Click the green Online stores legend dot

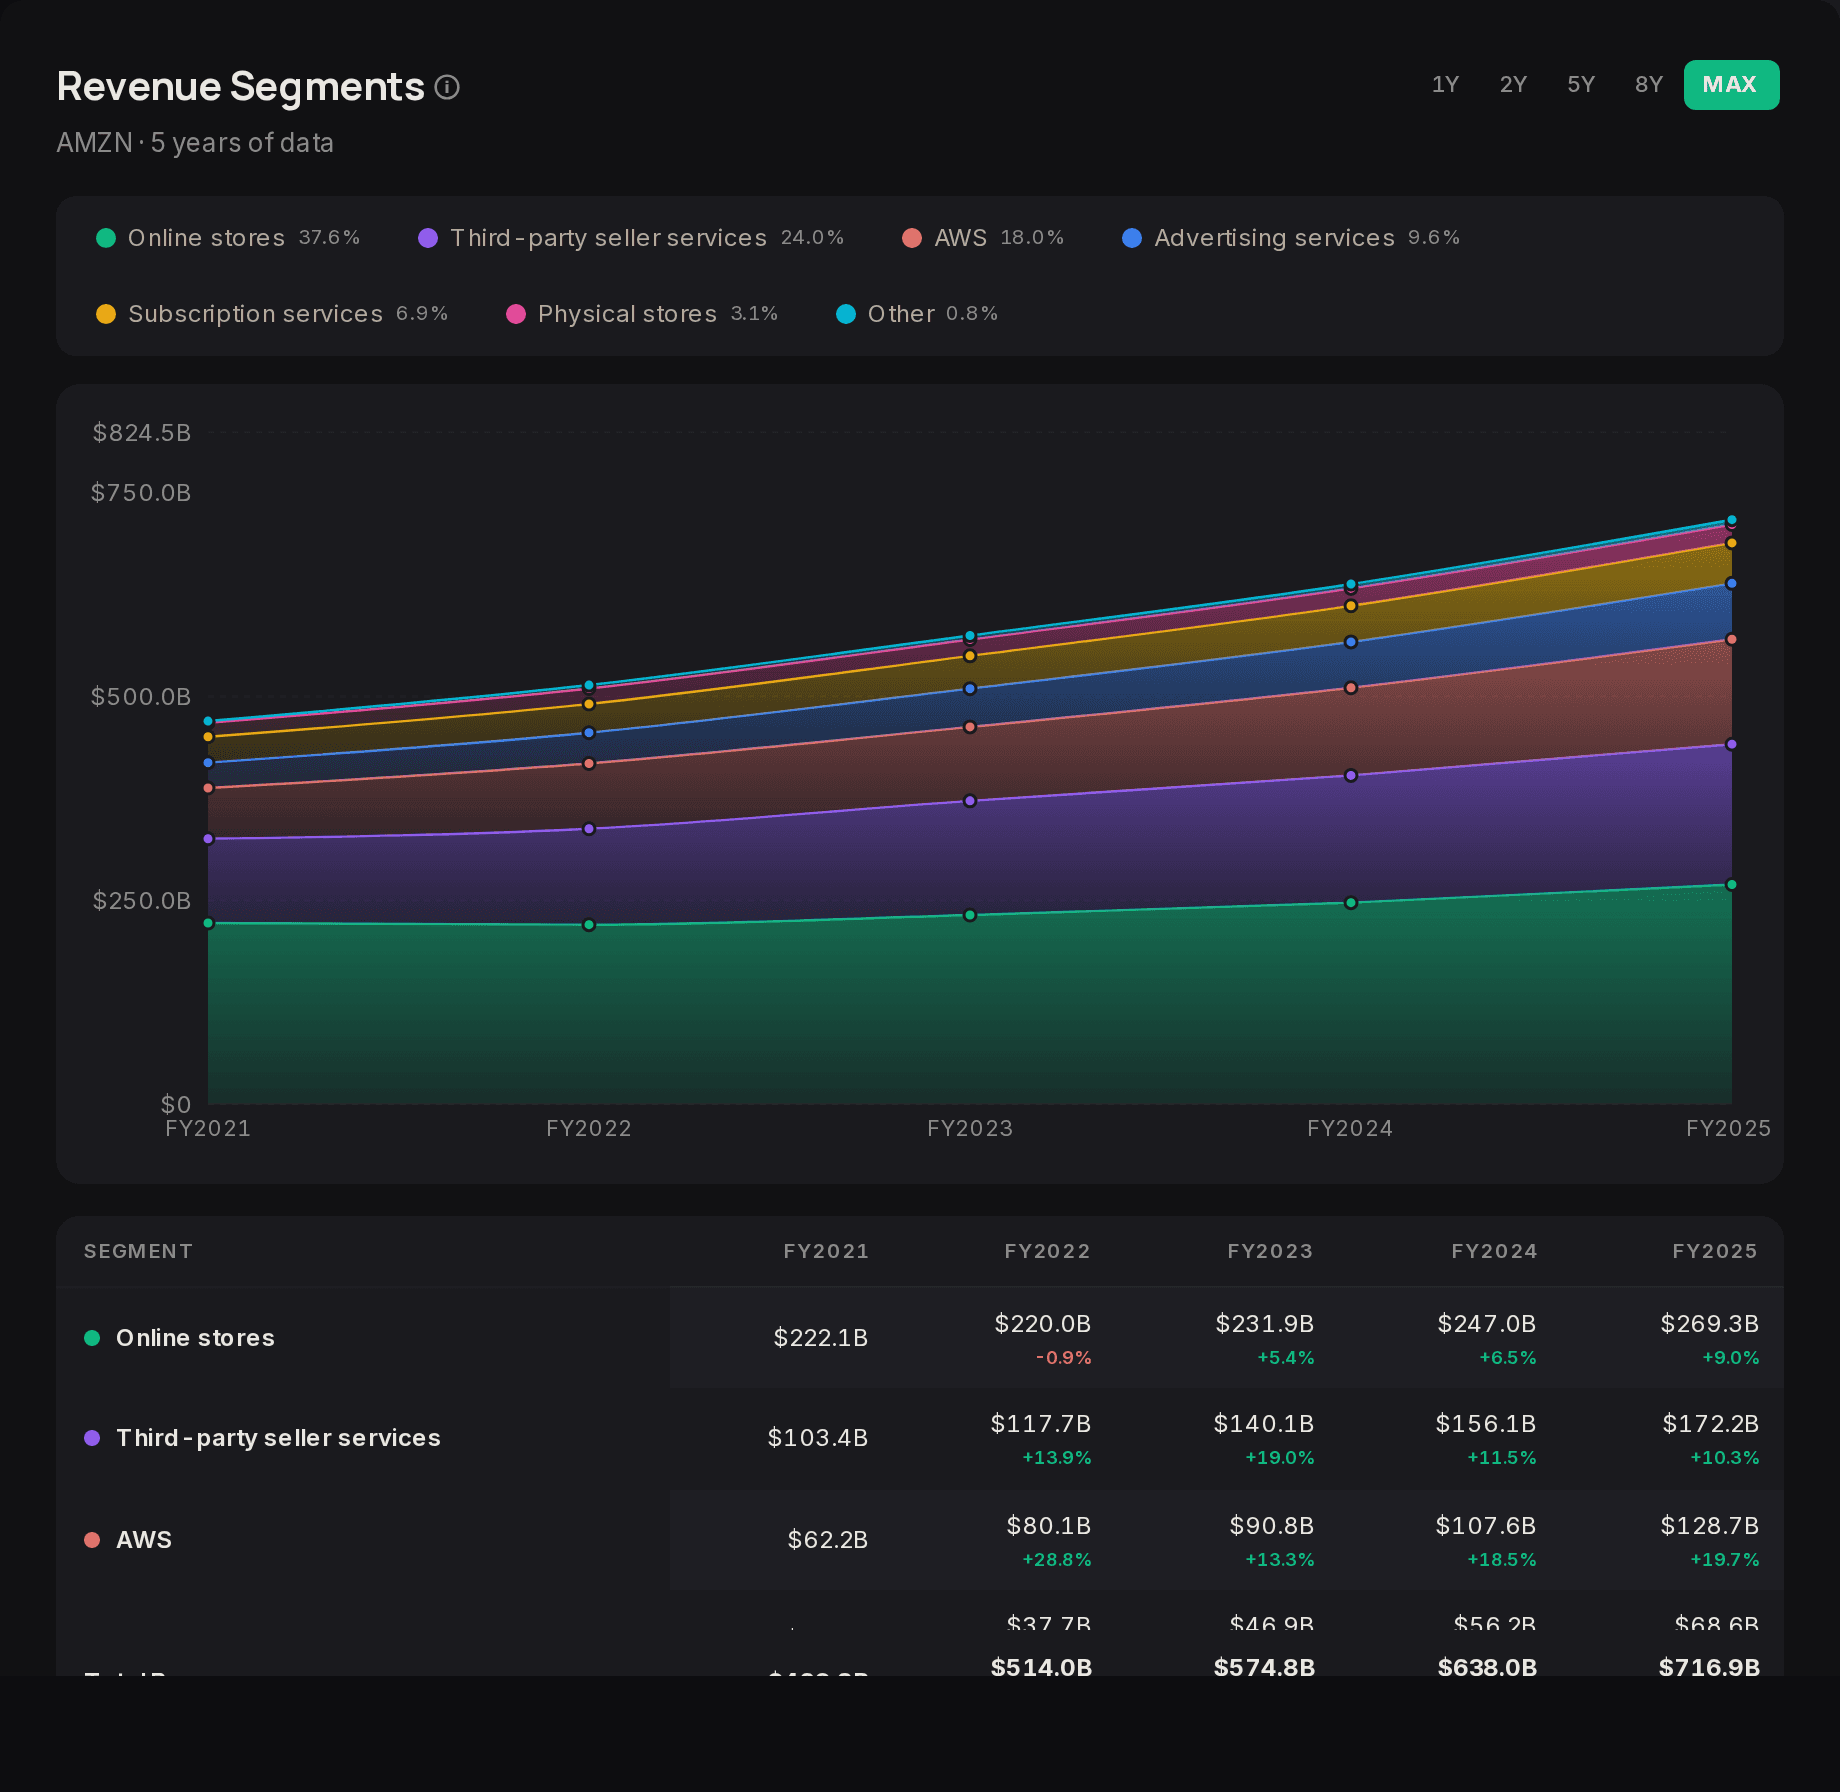pyautogui.click(x=106, y=238)
